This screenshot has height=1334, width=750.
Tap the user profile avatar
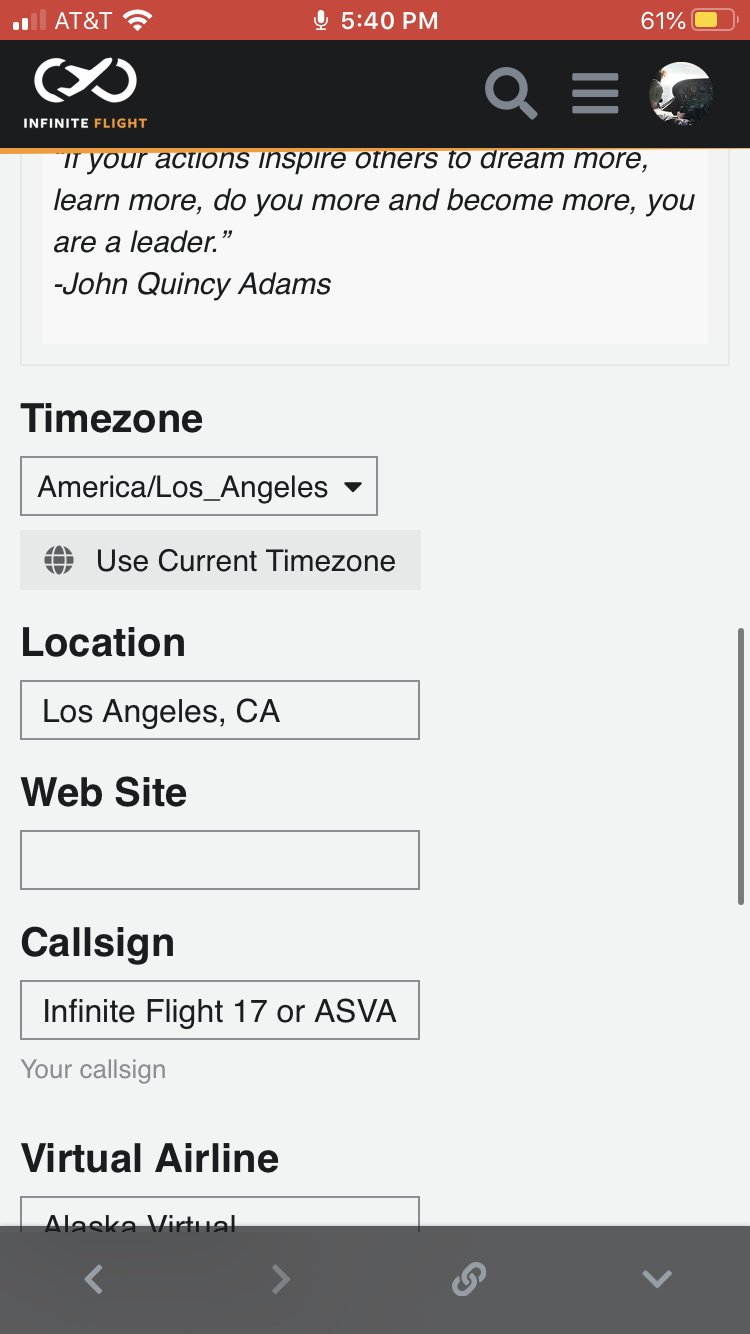tap(681, 94)
